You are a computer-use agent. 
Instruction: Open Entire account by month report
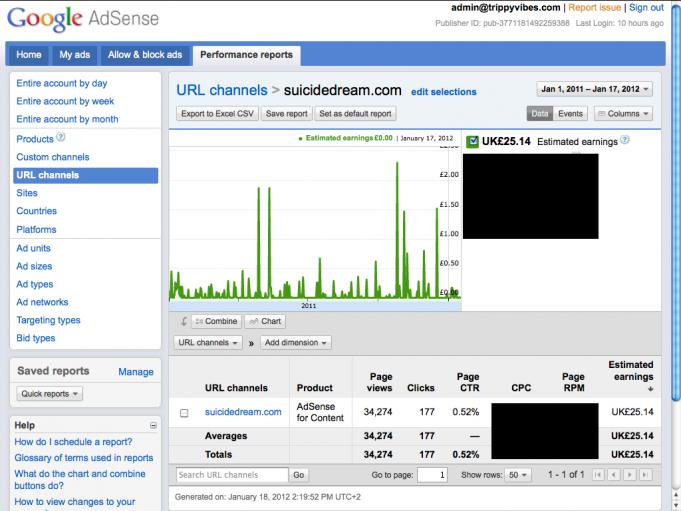[x=67, y=119]
